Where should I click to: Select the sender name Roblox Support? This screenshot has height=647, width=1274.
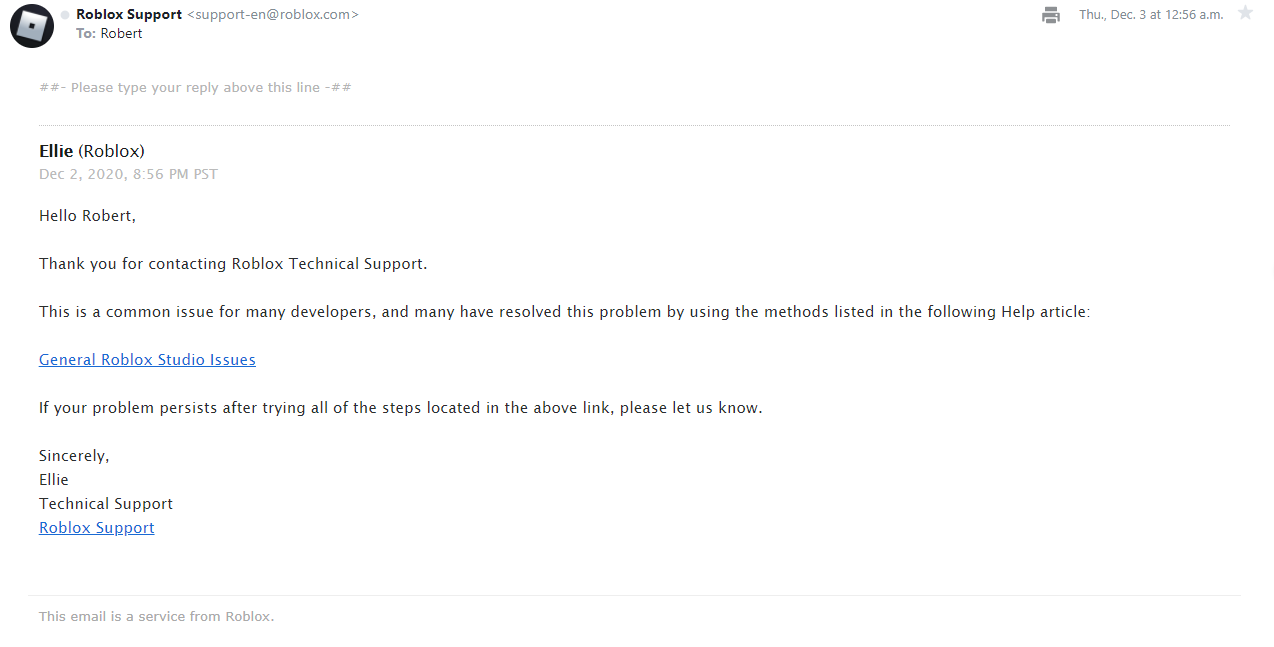point(129,15)
